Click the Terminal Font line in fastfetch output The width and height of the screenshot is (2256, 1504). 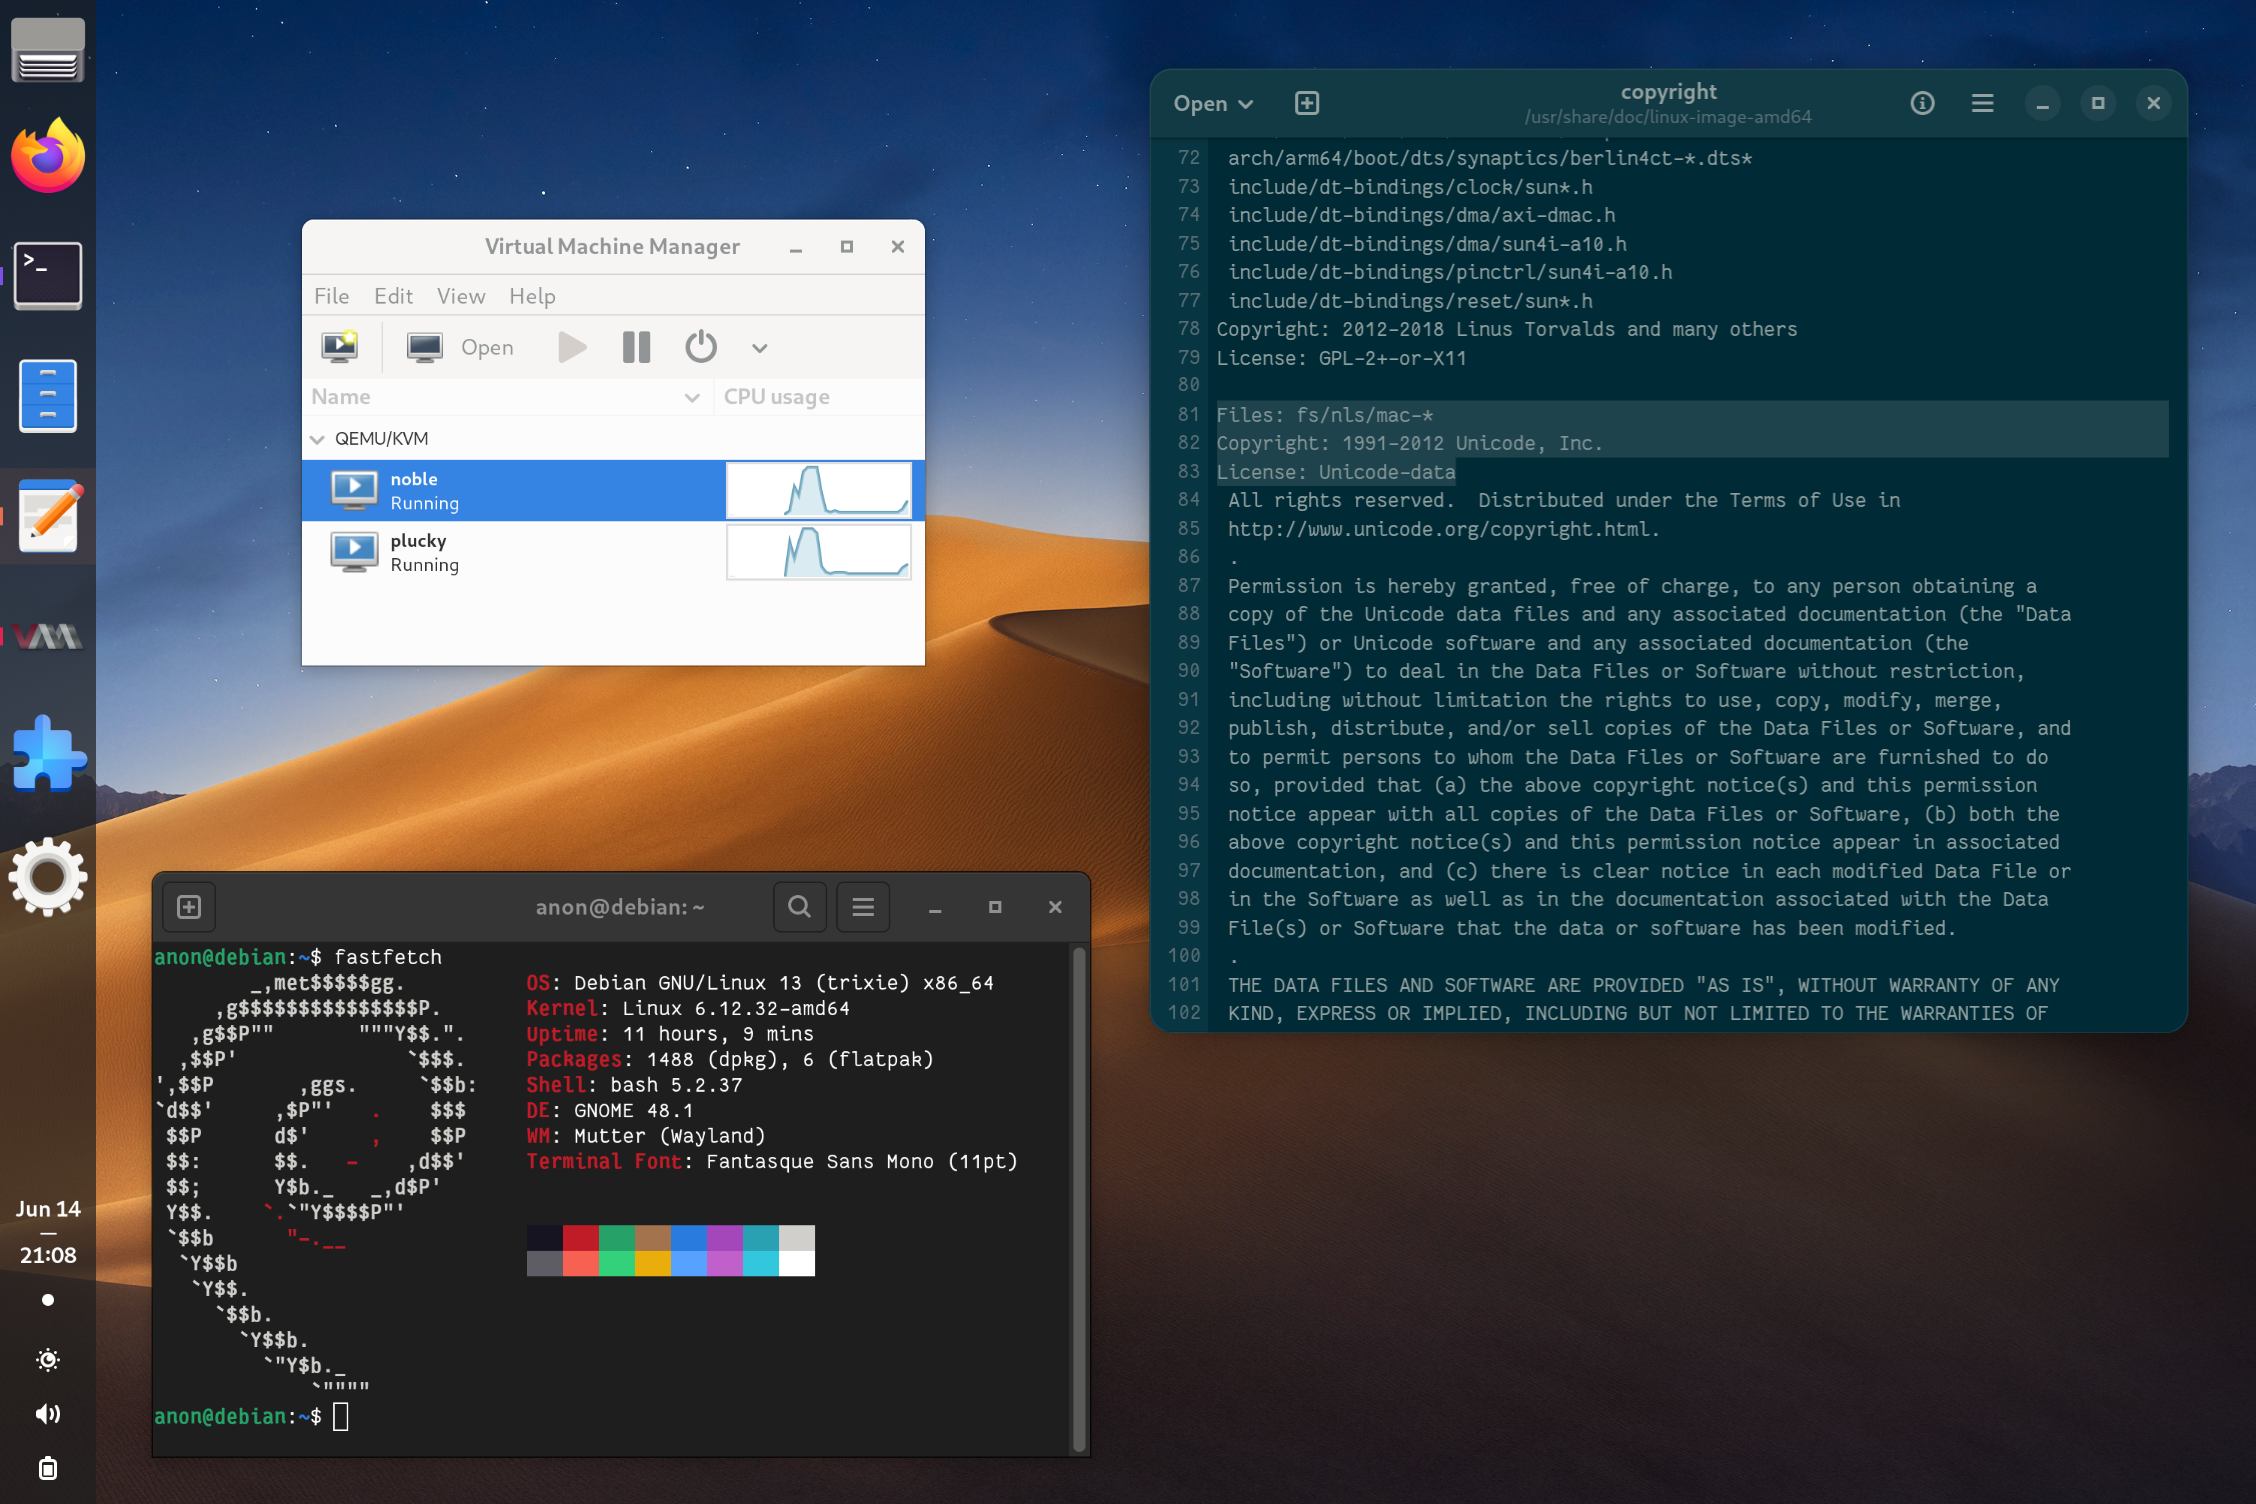pyautogui.click(x=772, y=1161)
